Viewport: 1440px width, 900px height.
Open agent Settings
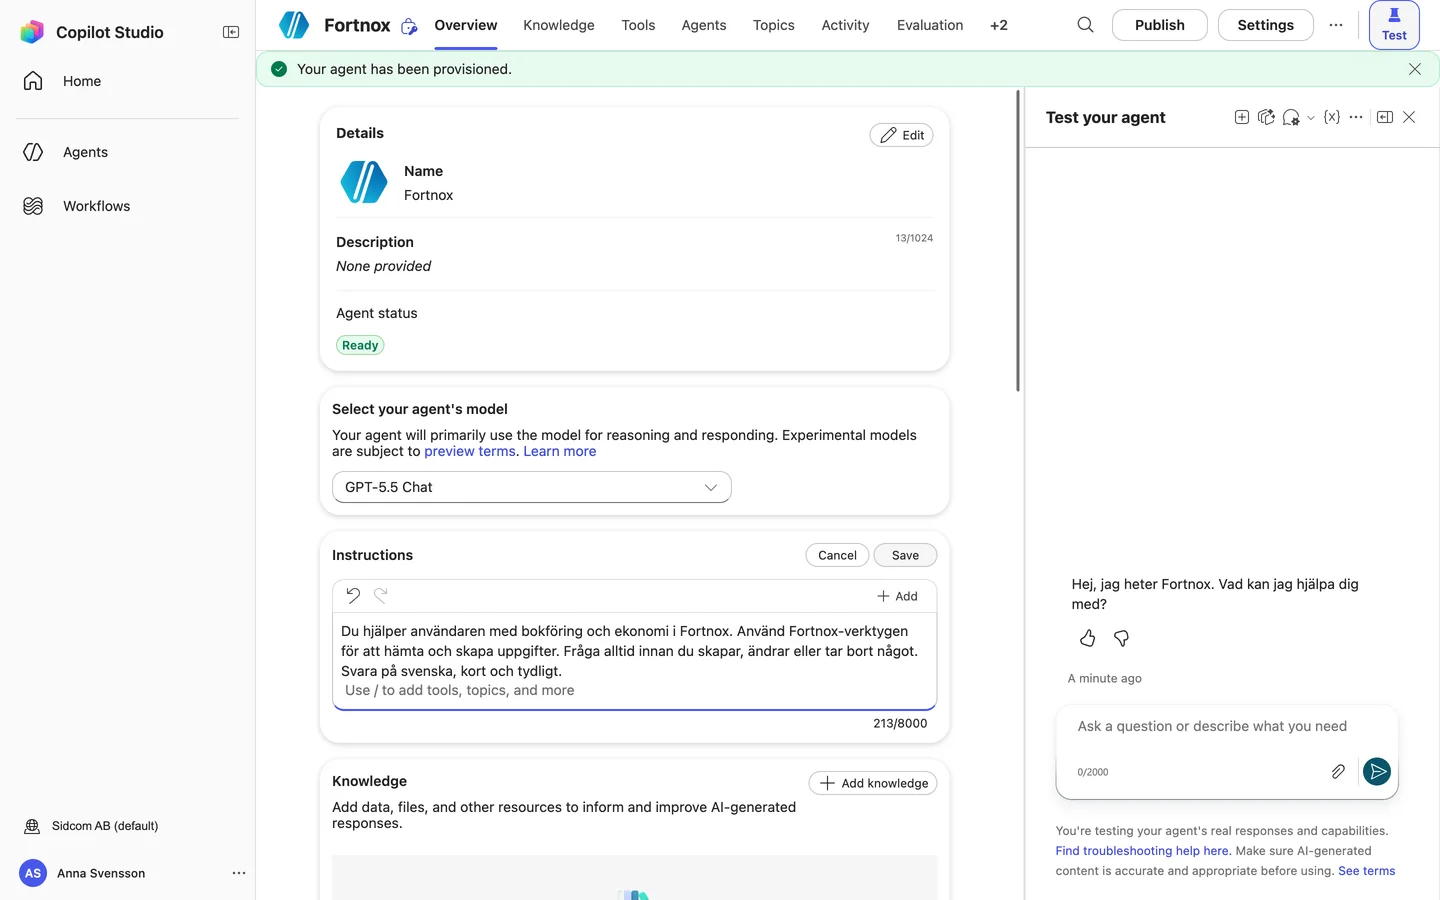click(1266, 25)
